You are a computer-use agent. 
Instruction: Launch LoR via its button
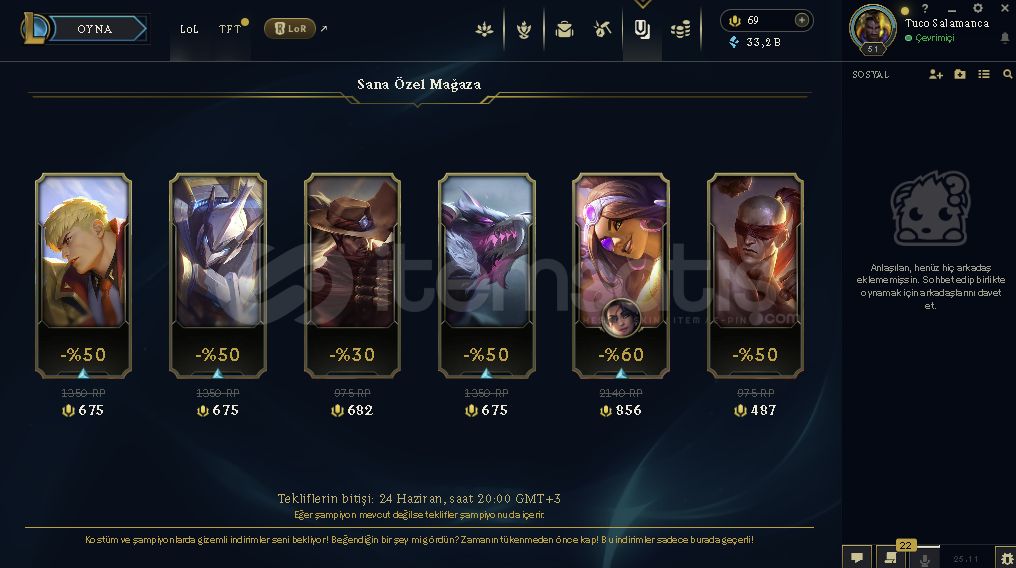point(290,28)
